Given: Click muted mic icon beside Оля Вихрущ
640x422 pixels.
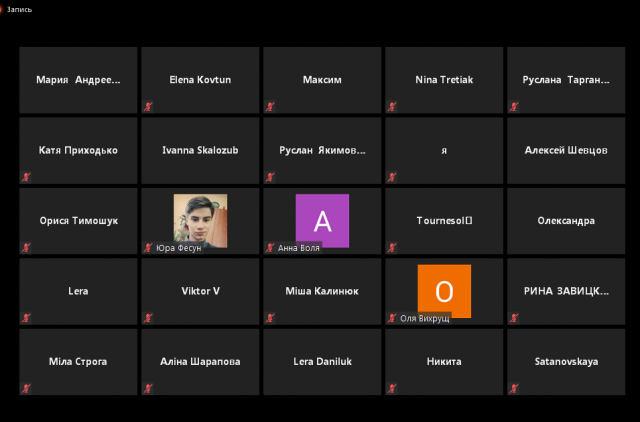Looking at the screenshot, I should click(x=392, y=318).
